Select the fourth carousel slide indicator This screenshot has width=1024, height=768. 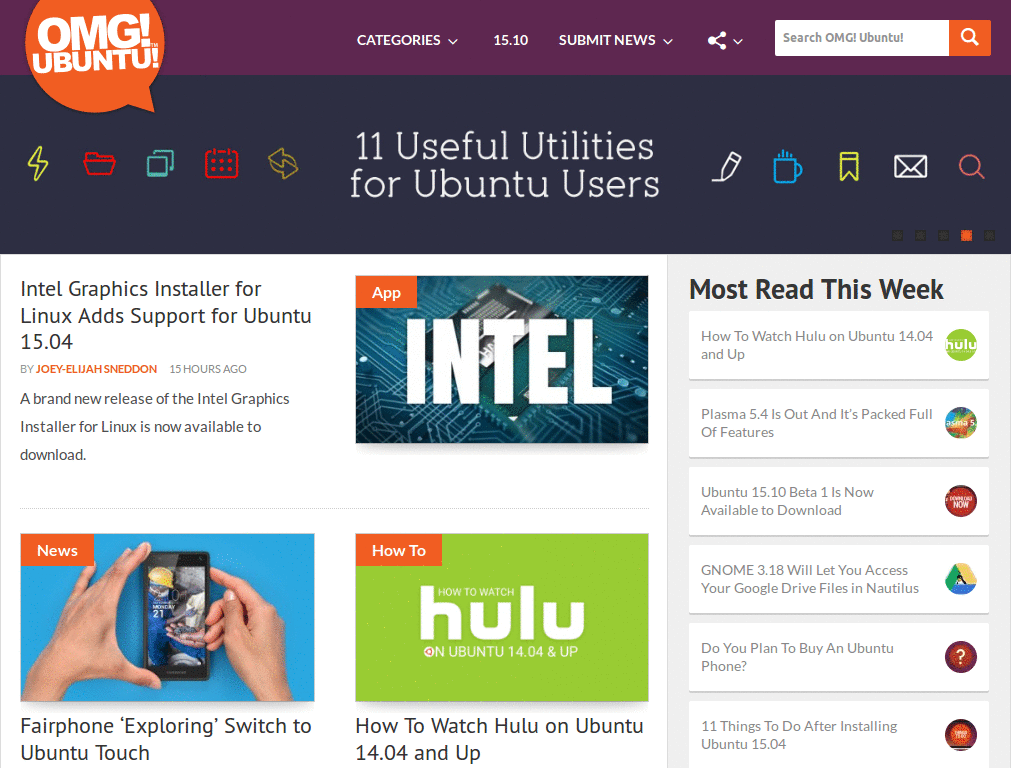click(x=966, y=235)
